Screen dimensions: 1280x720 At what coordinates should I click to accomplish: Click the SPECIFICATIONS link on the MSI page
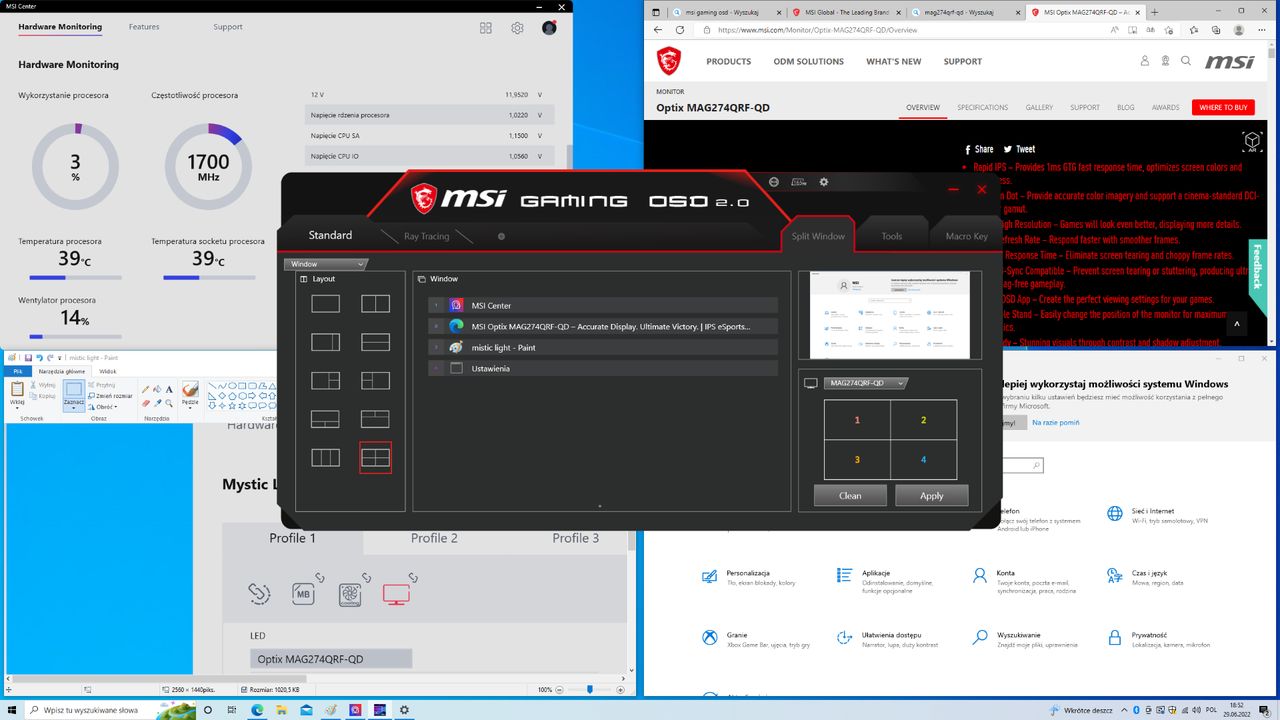[982, 107]
